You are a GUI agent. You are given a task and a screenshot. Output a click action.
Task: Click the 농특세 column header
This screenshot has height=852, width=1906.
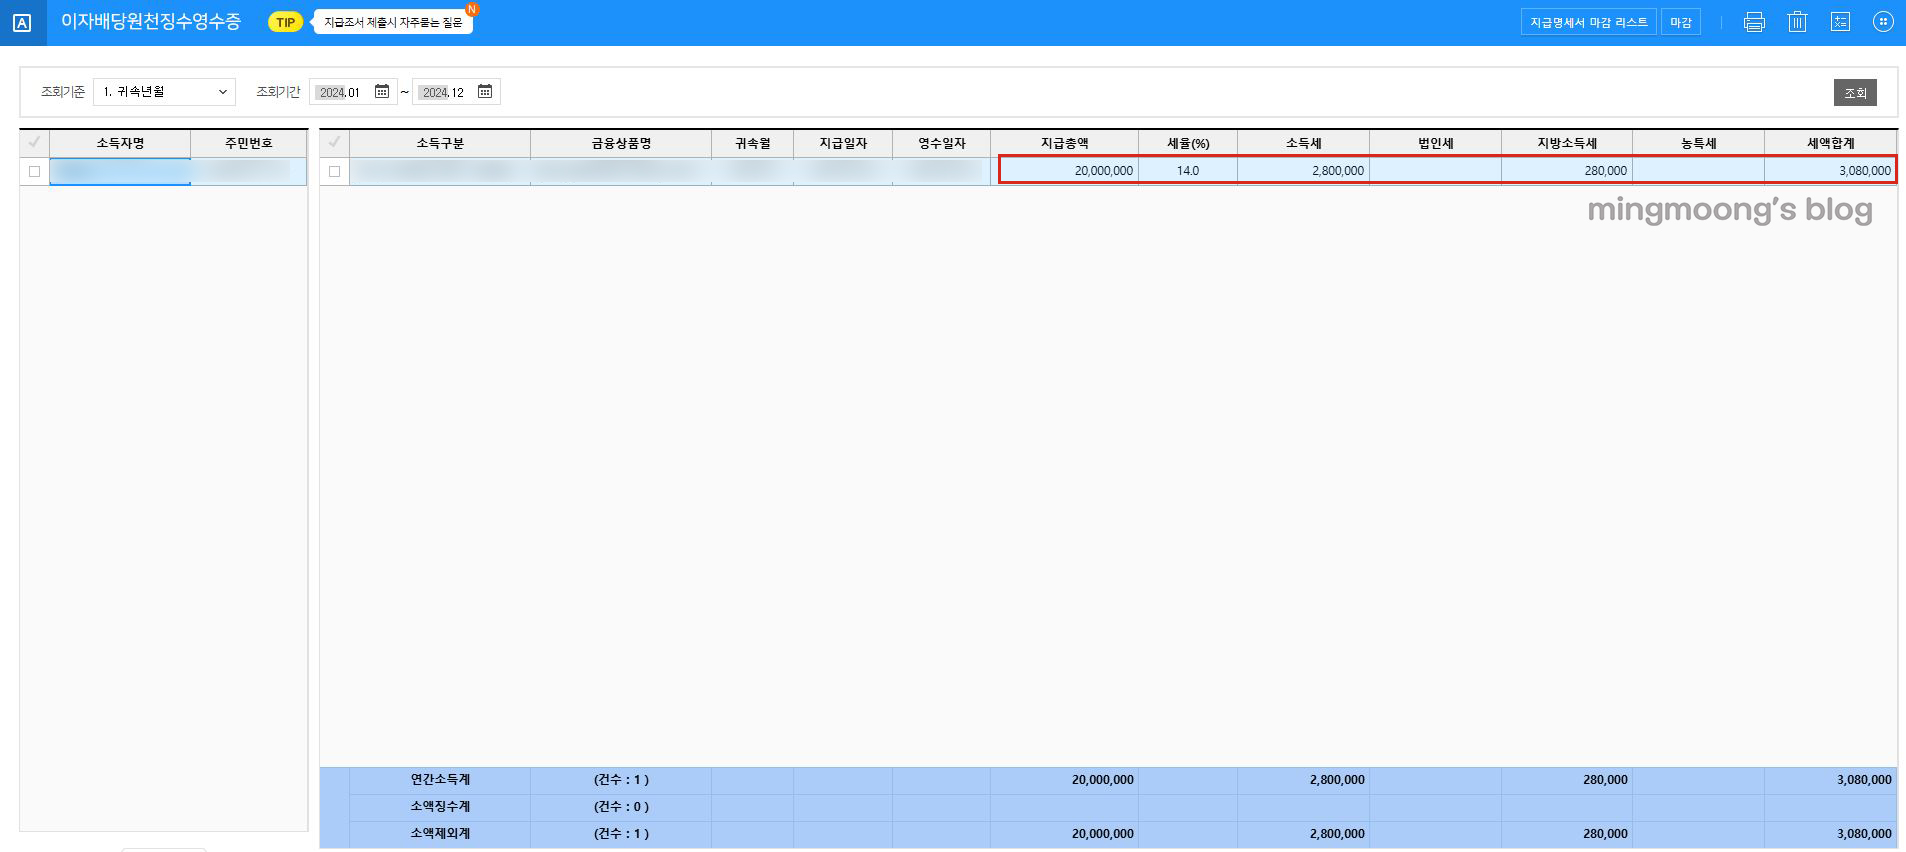coord(1699,143)
